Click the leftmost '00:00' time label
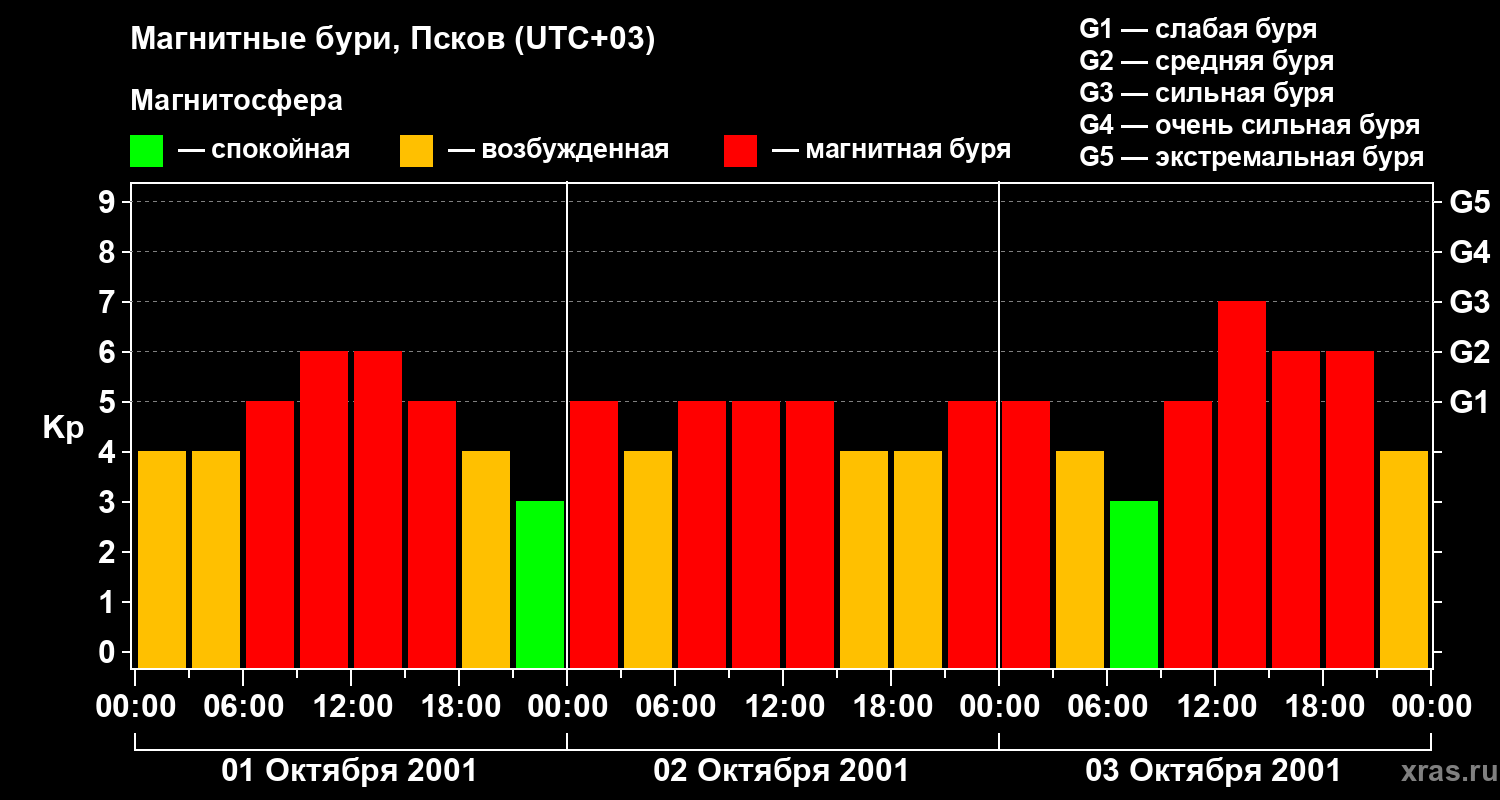This screenshot has width=1500, height=800. [135, 707]
